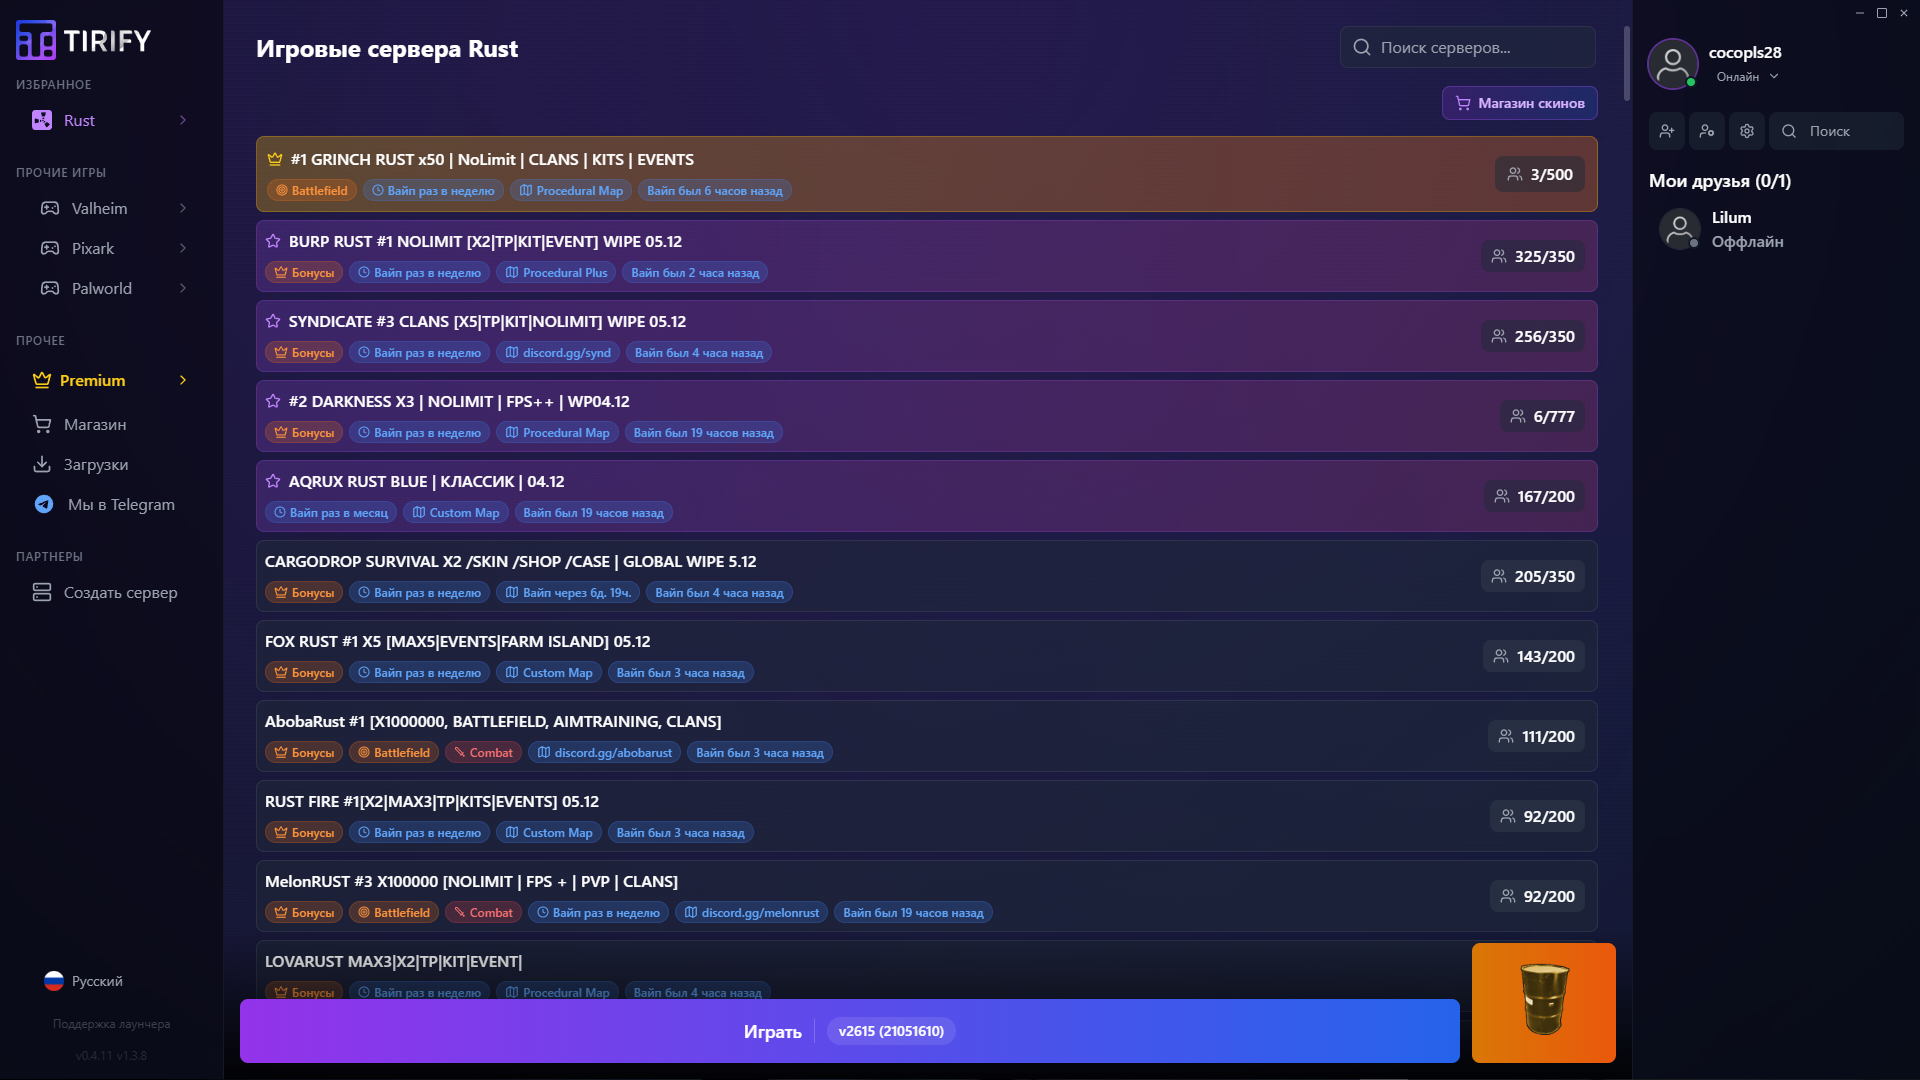Viewport: 1920px width, 1080px height.
Task: Open friend requests icon
Action: (x=1707, y=131)
